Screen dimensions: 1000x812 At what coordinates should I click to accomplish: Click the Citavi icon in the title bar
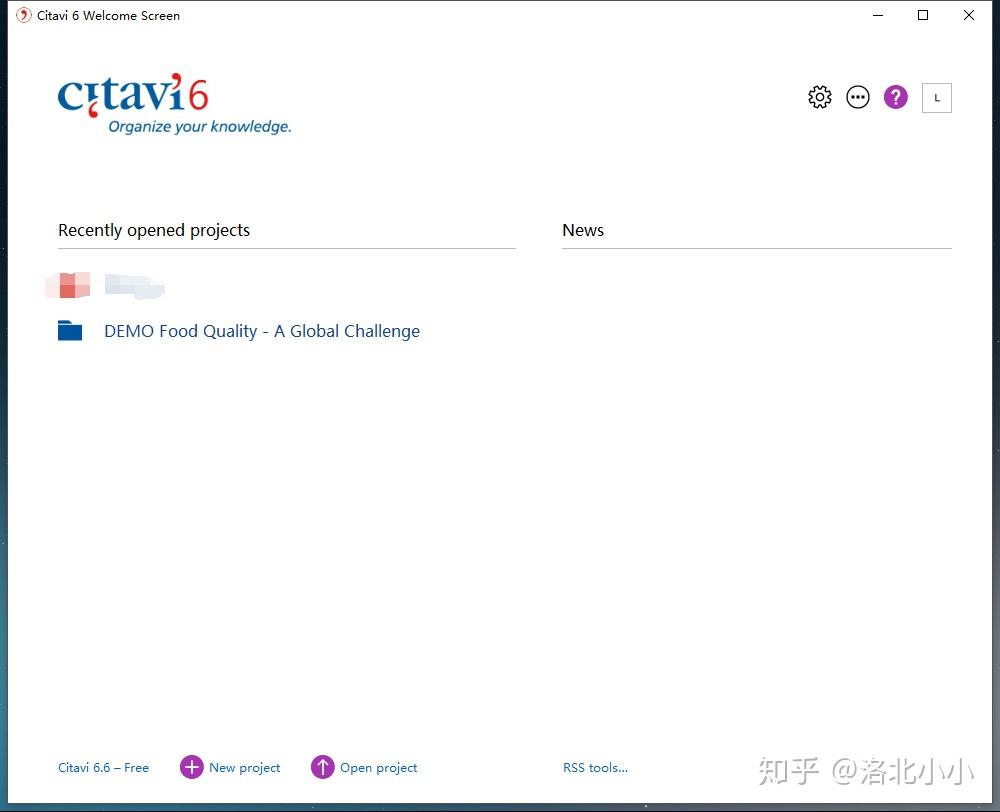[x=22, y=15]
